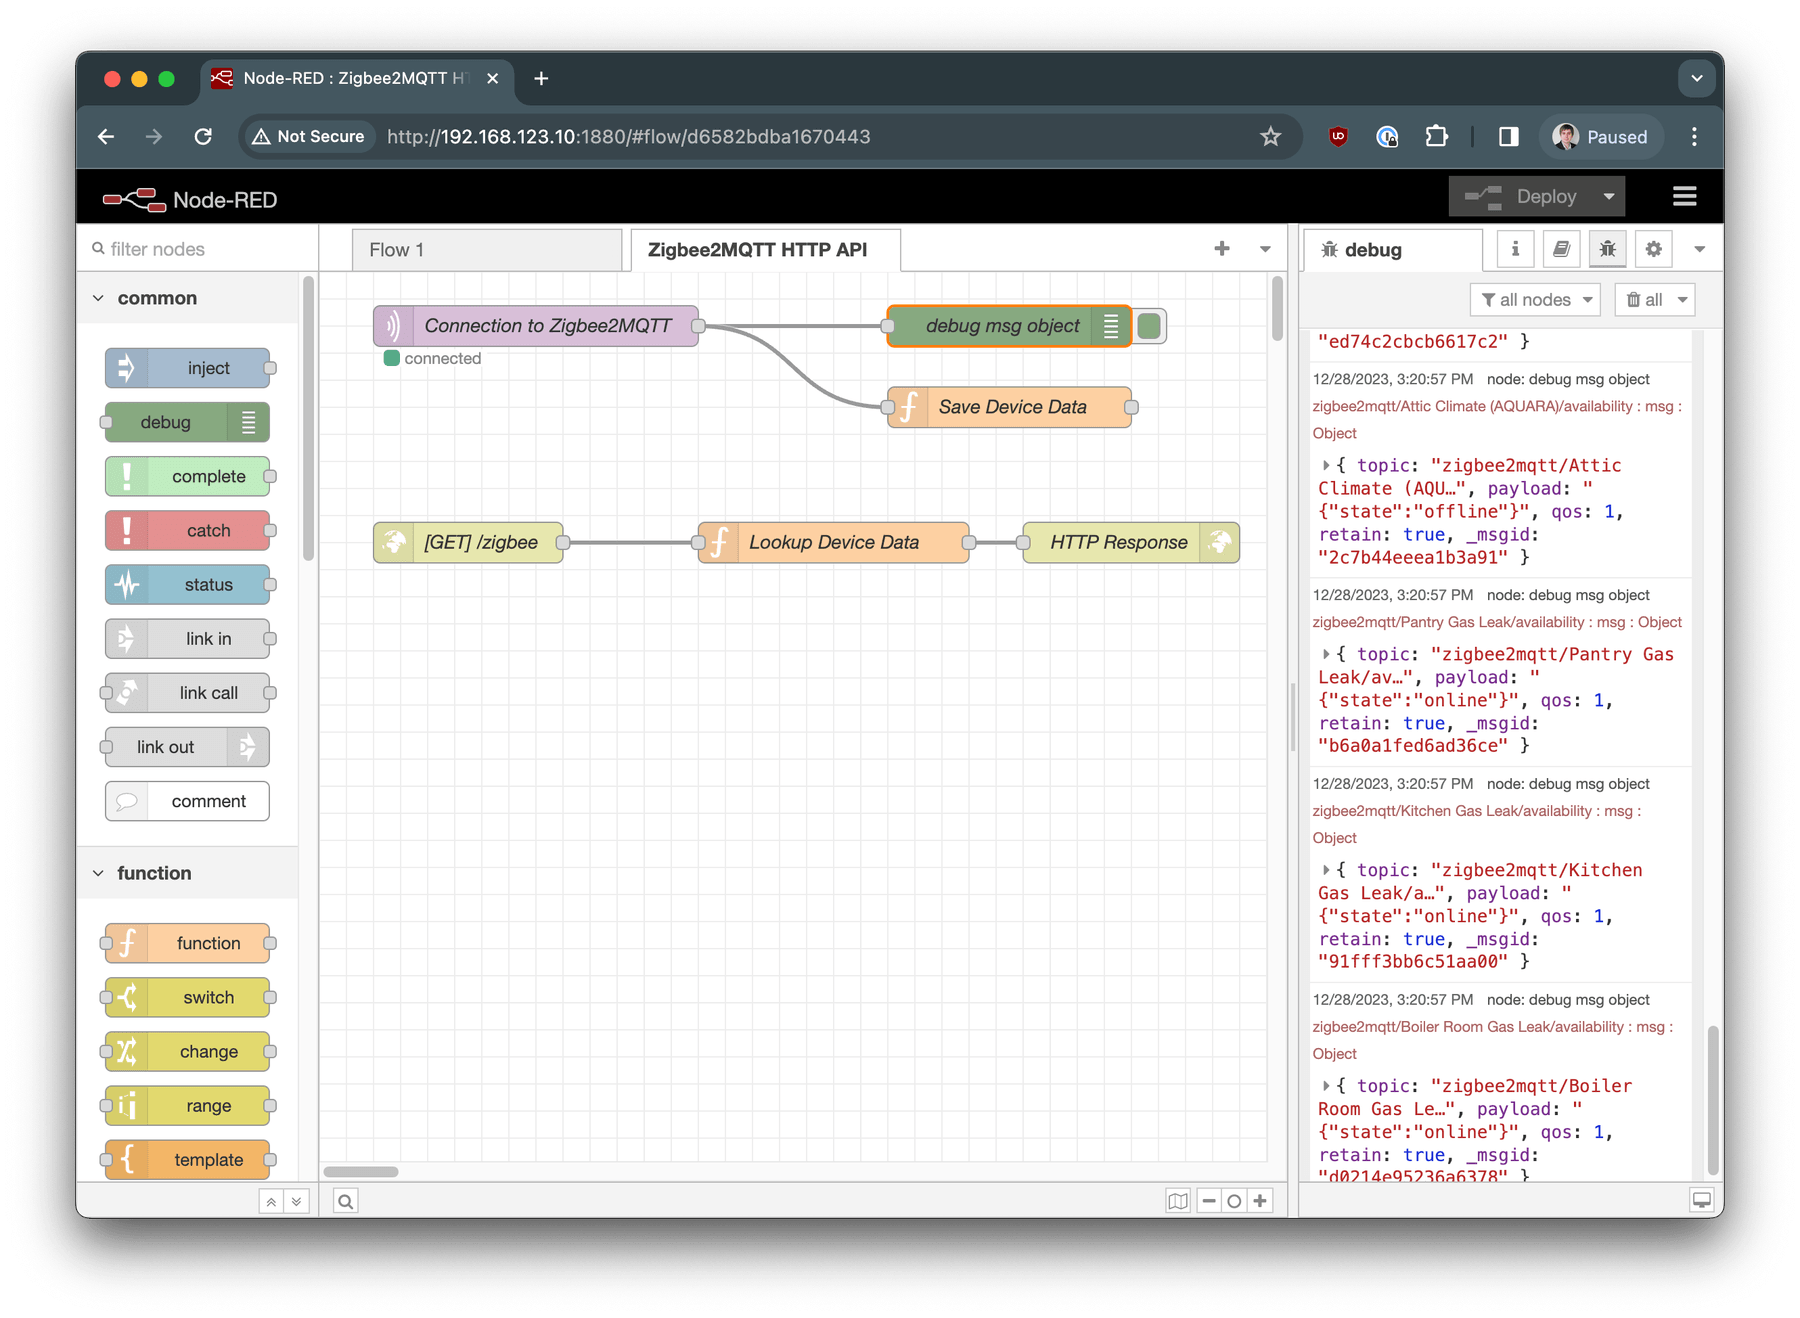Viewport: 1800px width, 1318px height.
Task: Open the configuration nodes tab
Action: [x=1653, y=249]
